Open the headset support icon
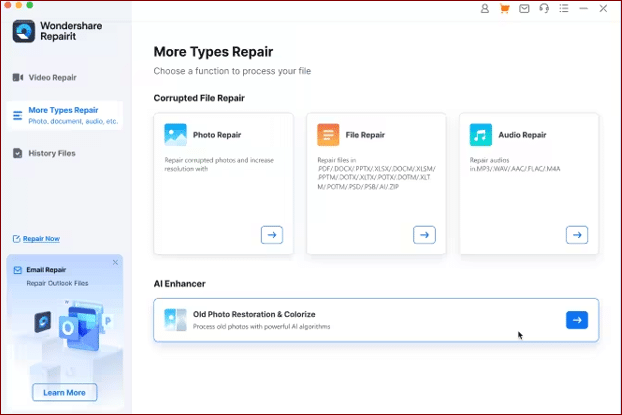The image size is (622, 415). (x=544, y=8)
